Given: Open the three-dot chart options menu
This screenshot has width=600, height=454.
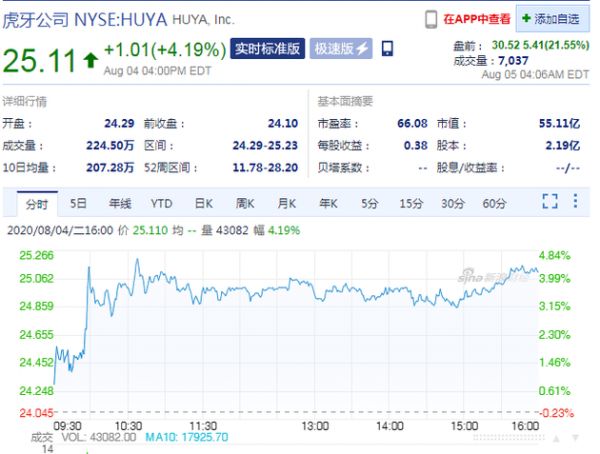Looking at the screenshot, I should point(576,202).
